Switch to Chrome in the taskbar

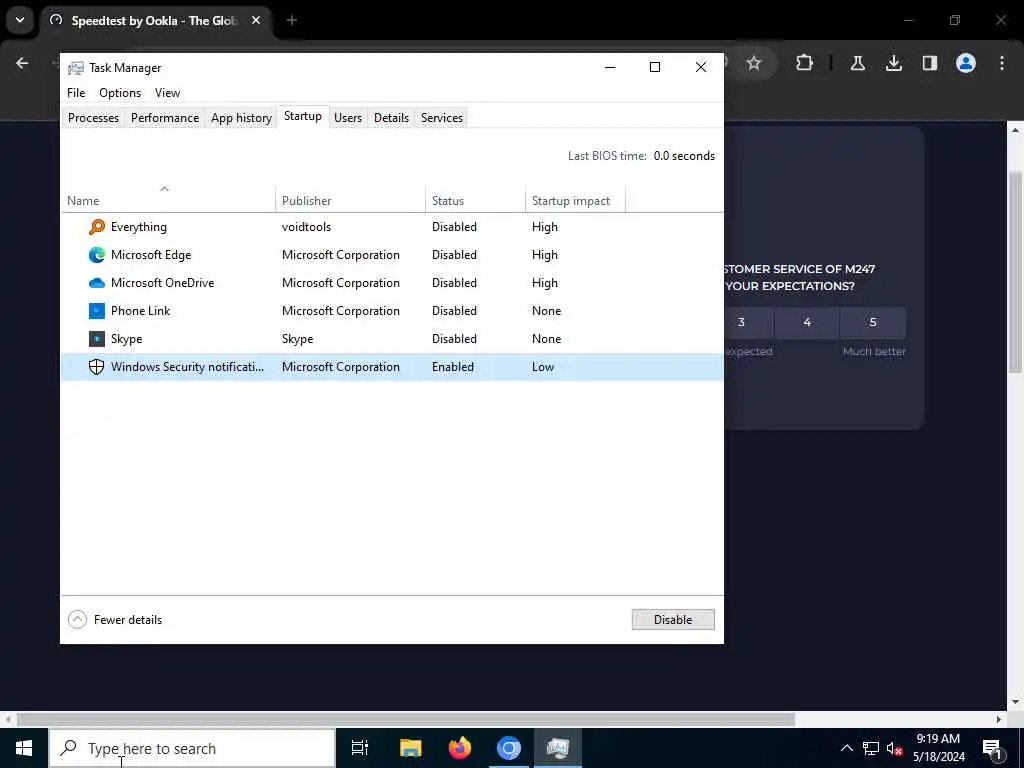click(x=509, y=748)
